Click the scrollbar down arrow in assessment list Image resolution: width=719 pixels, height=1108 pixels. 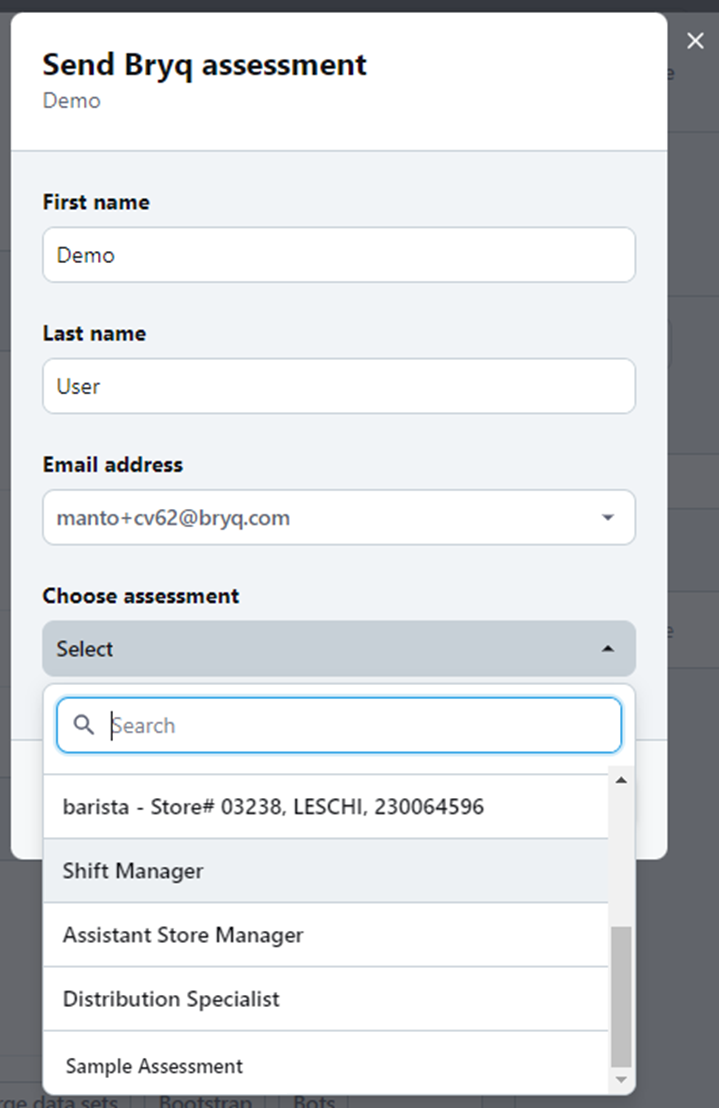coord(621,1080)
